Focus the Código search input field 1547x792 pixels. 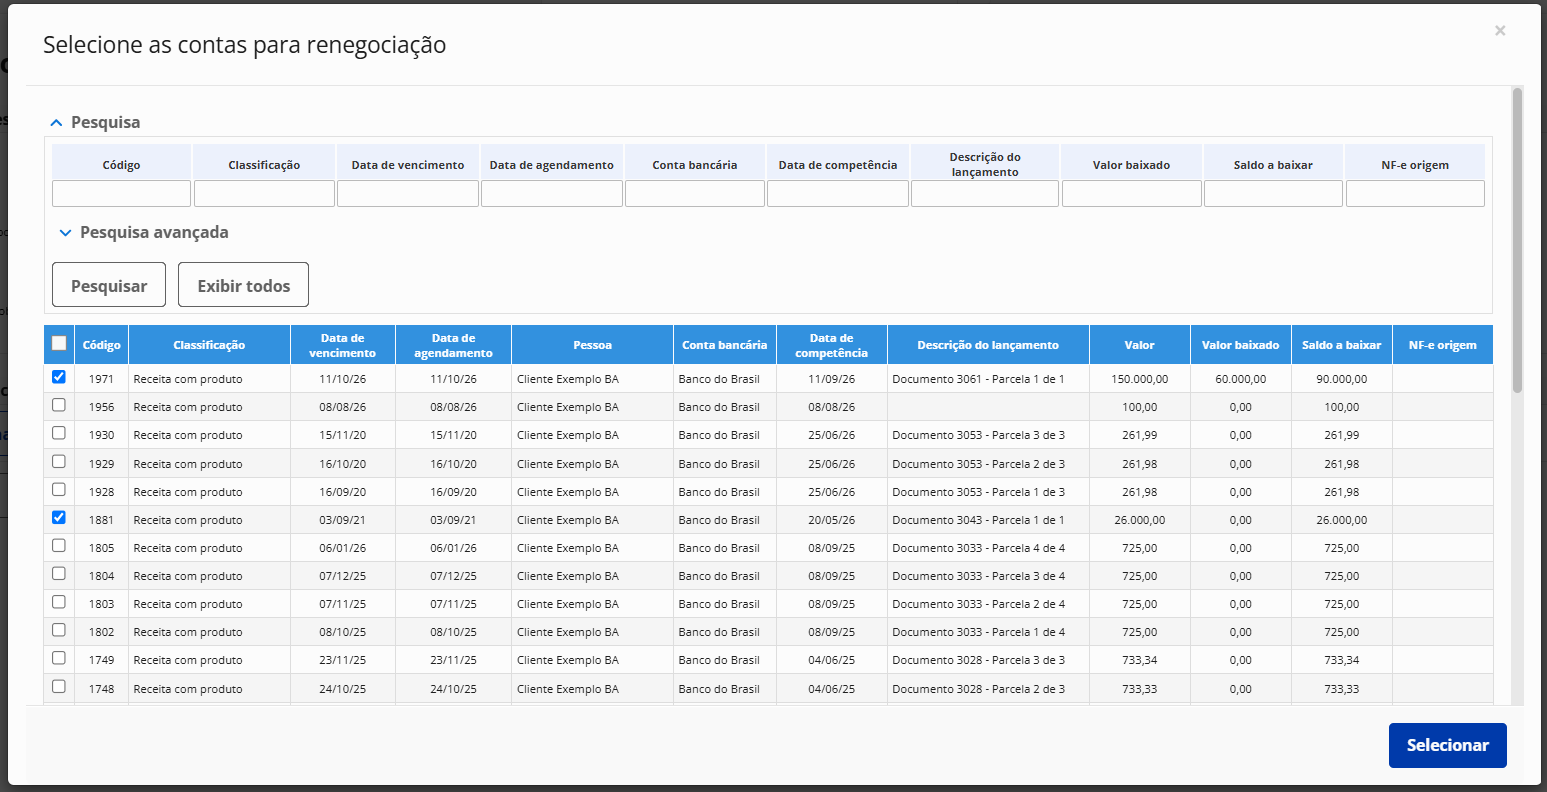click(x=121, y=194)
